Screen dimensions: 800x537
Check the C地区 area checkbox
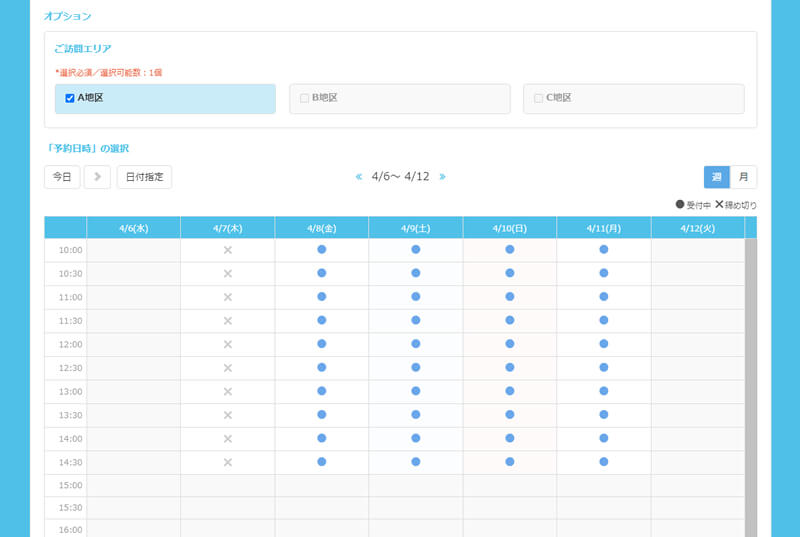(x=539, y=98)
